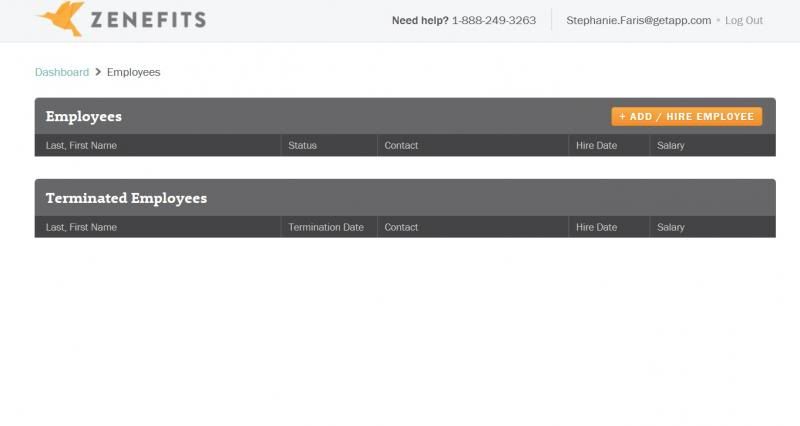This screenshot has height=426, width=800.
Task: Click the Employees breadcrumb item
Action: click(133, 72)
